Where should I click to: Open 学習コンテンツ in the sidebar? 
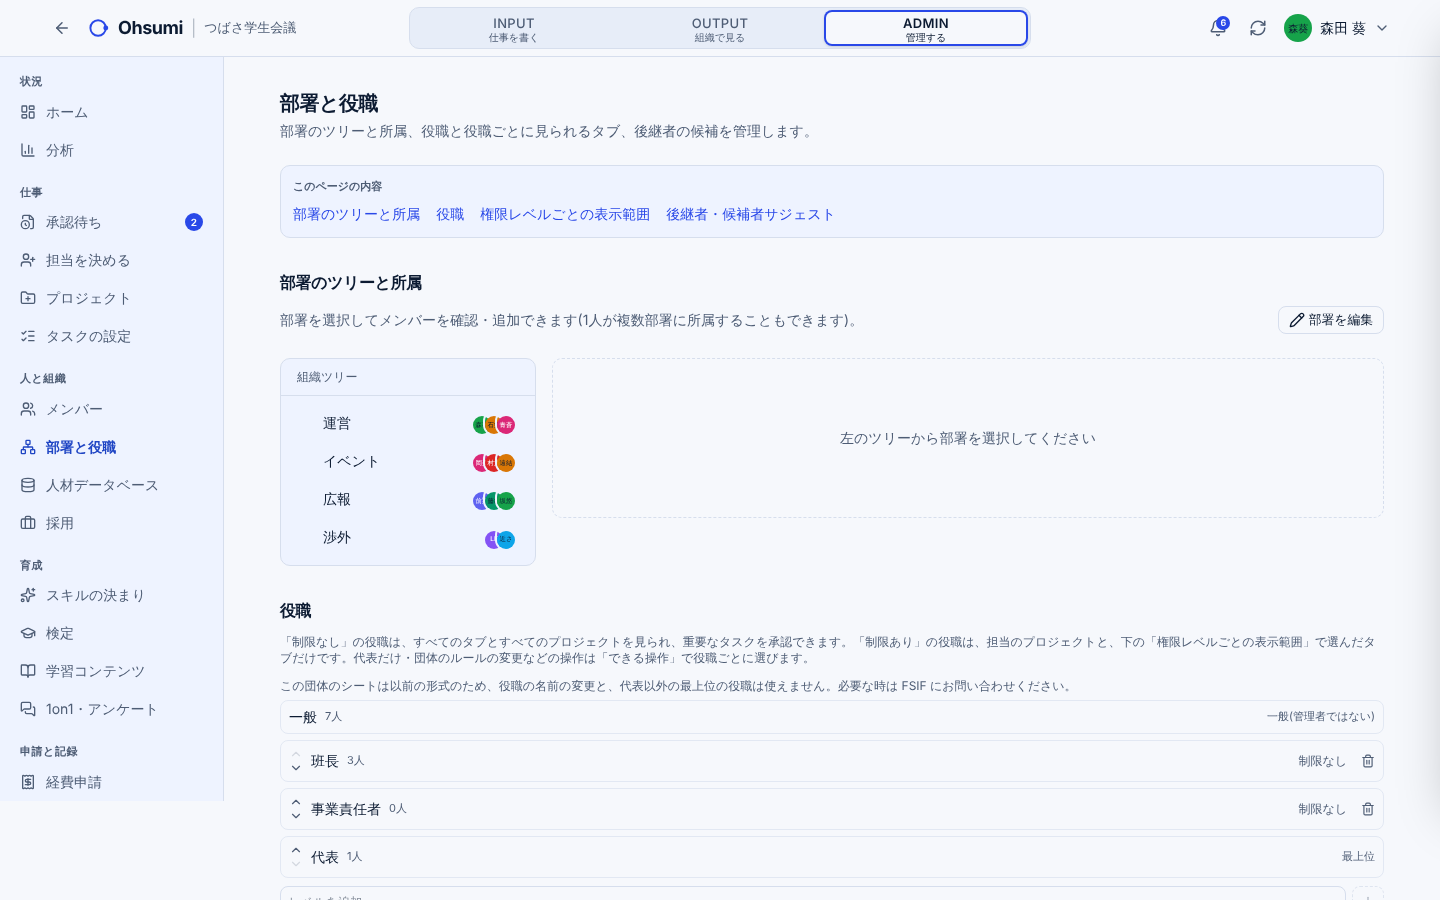111,671
